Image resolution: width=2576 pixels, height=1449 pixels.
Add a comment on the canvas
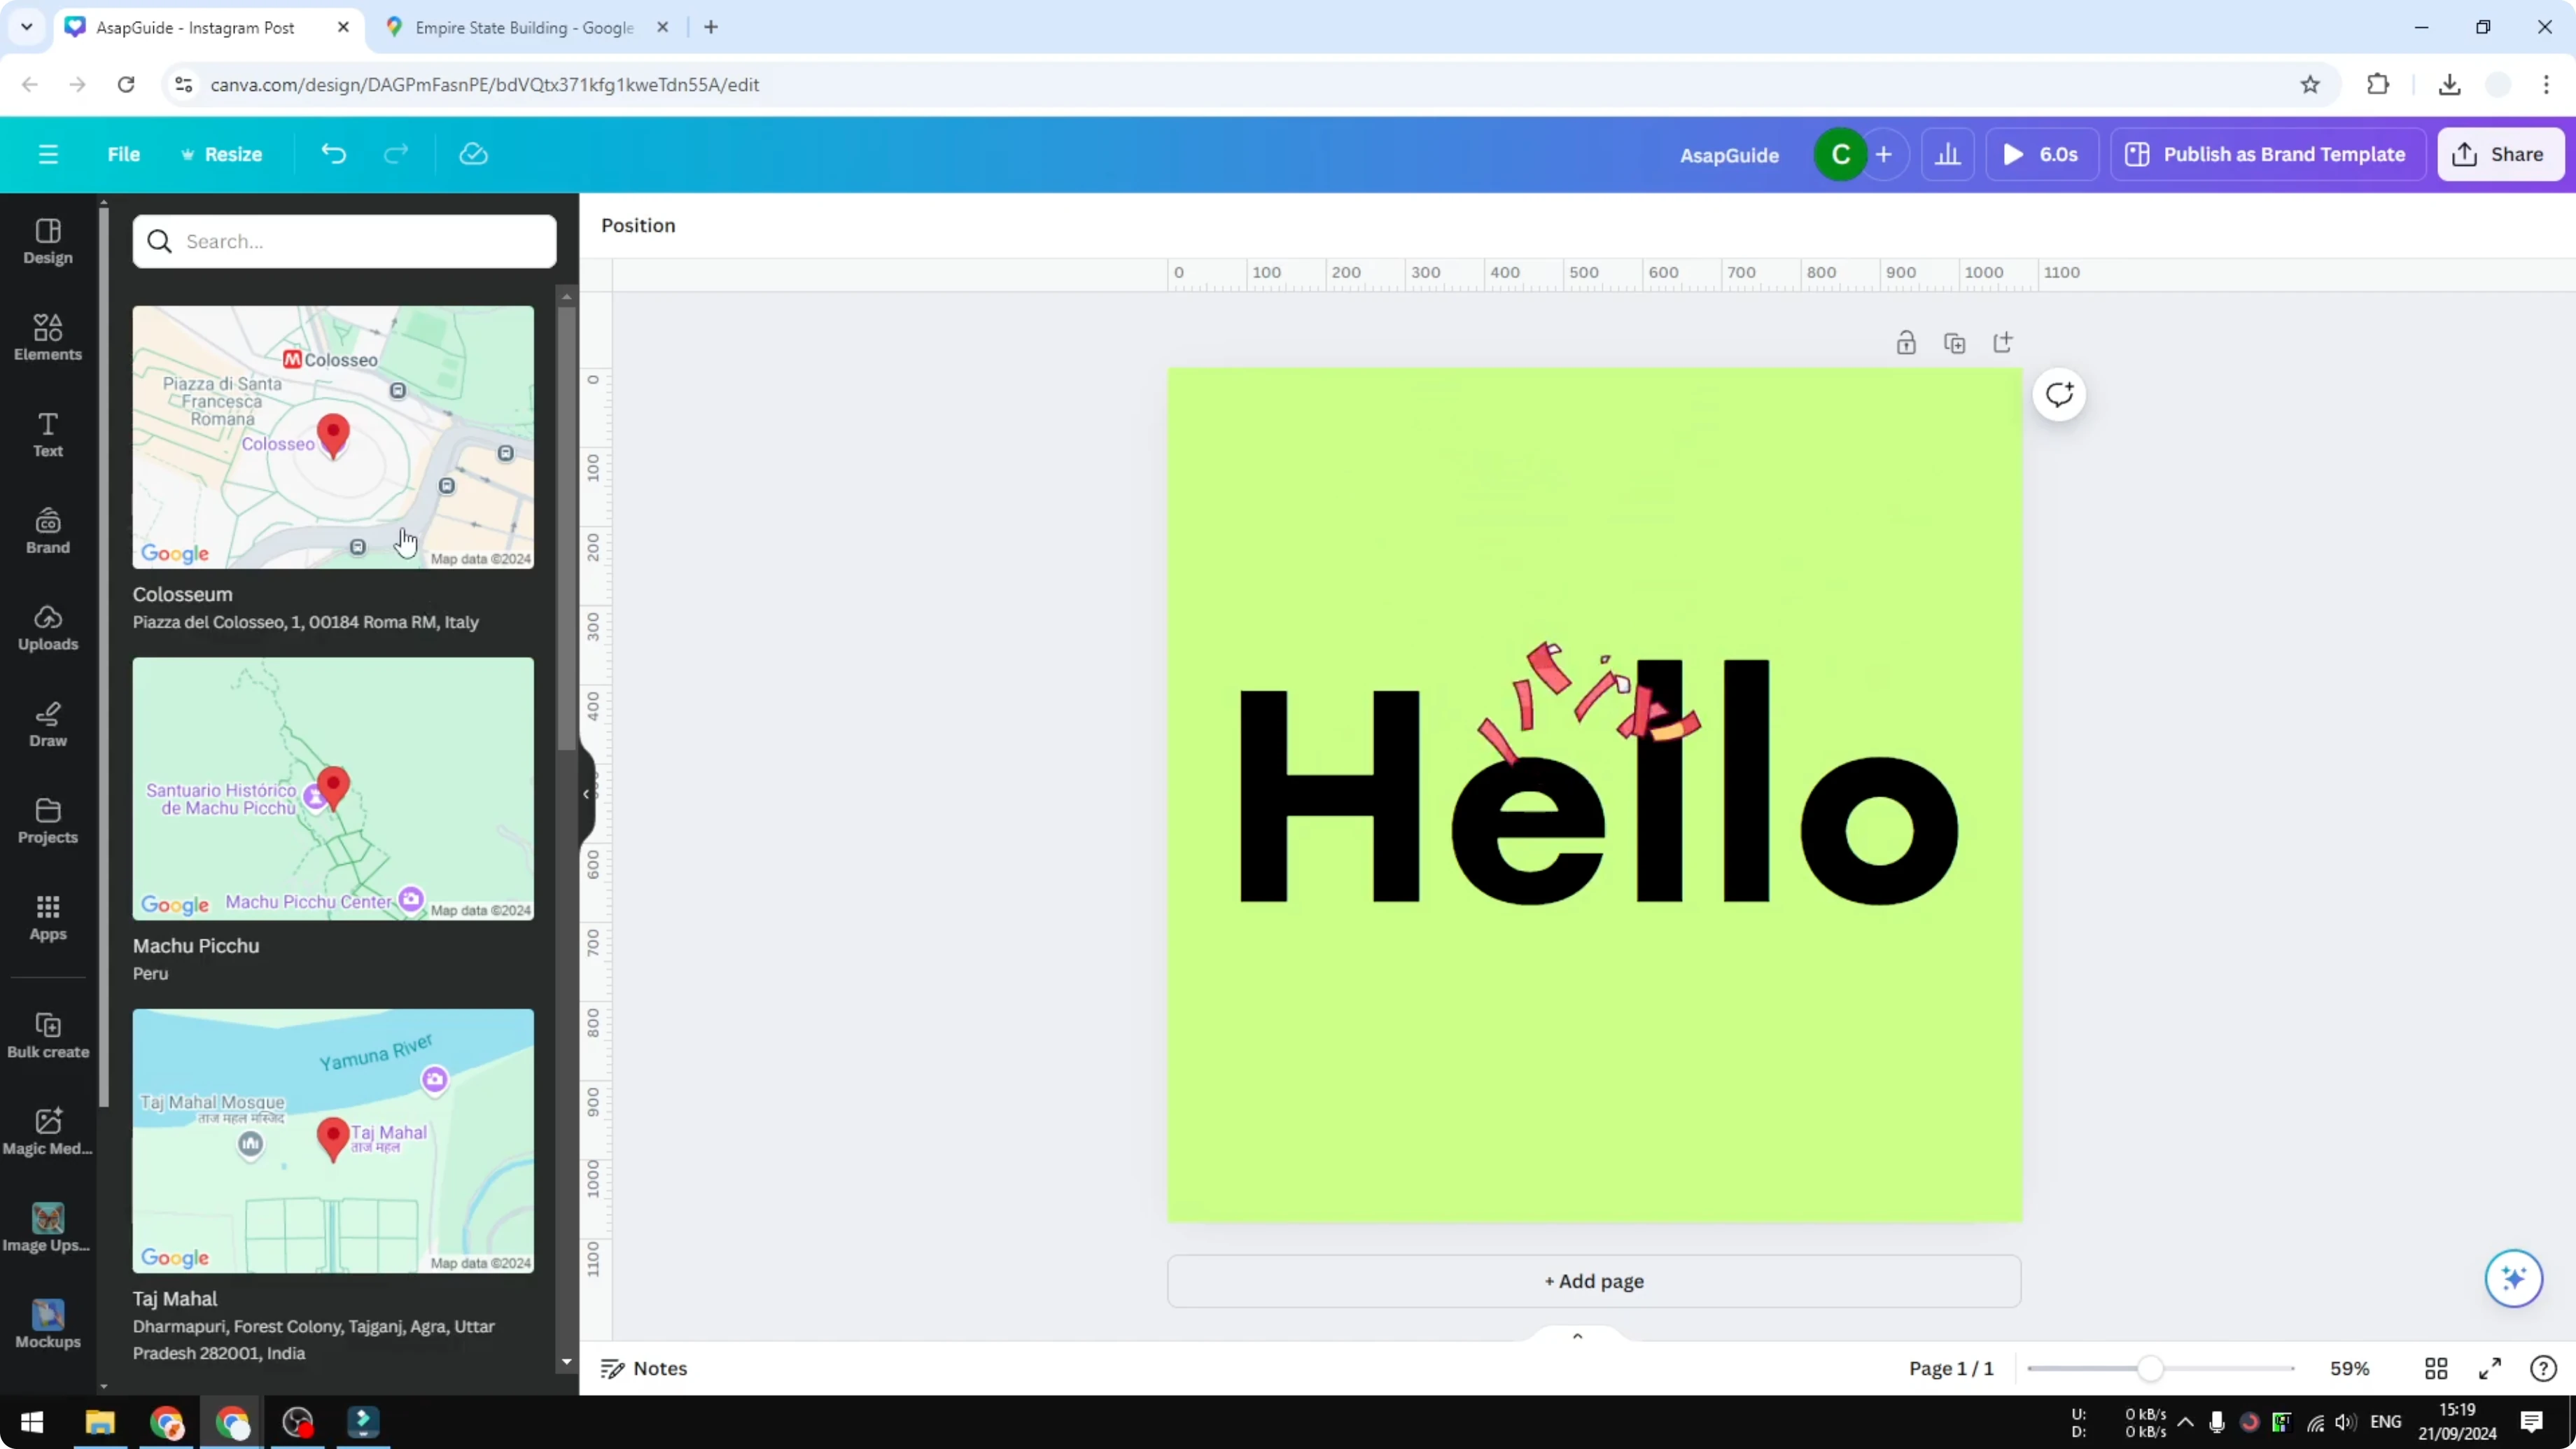2059,394
